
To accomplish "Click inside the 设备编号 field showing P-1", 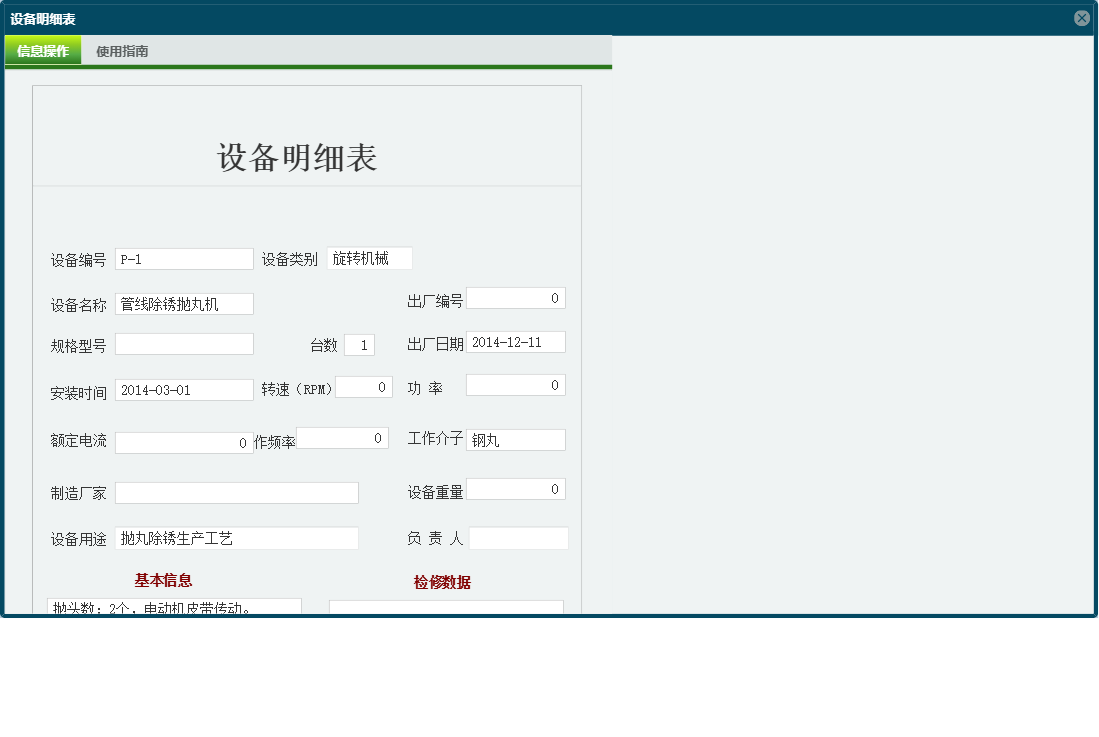I will point(184,258).
